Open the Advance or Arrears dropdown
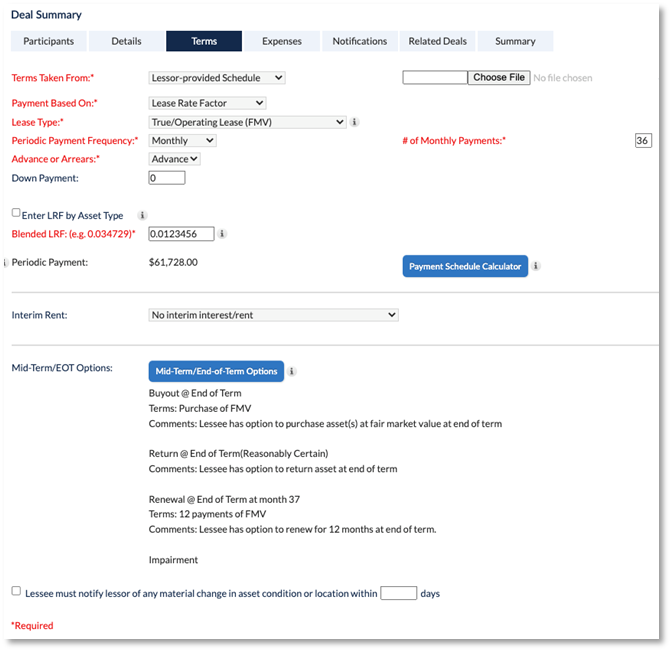The height and width of the screenshot is (651, 671). (174, 159)
